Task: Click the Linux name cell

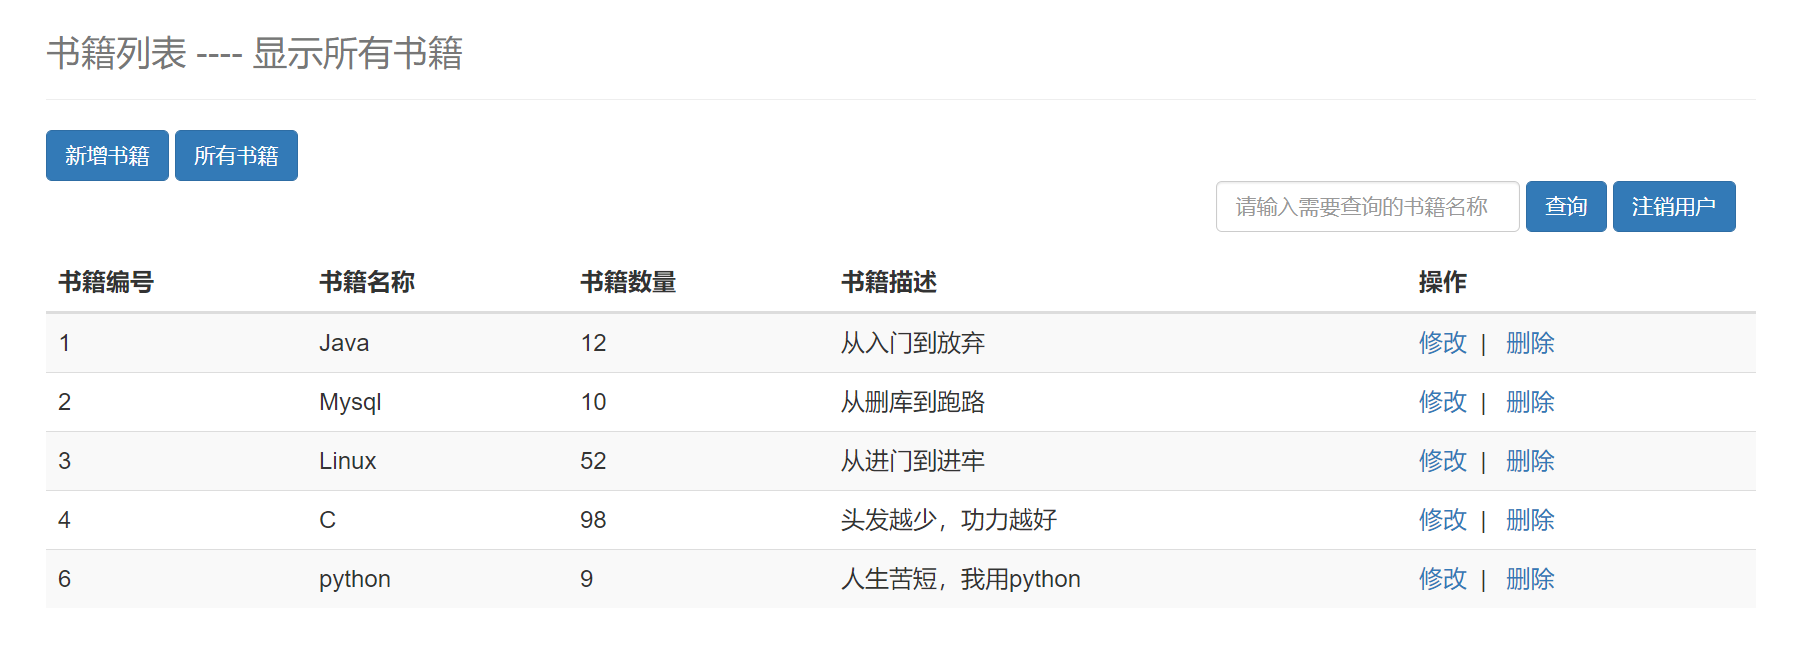Action: click(347, 461)
